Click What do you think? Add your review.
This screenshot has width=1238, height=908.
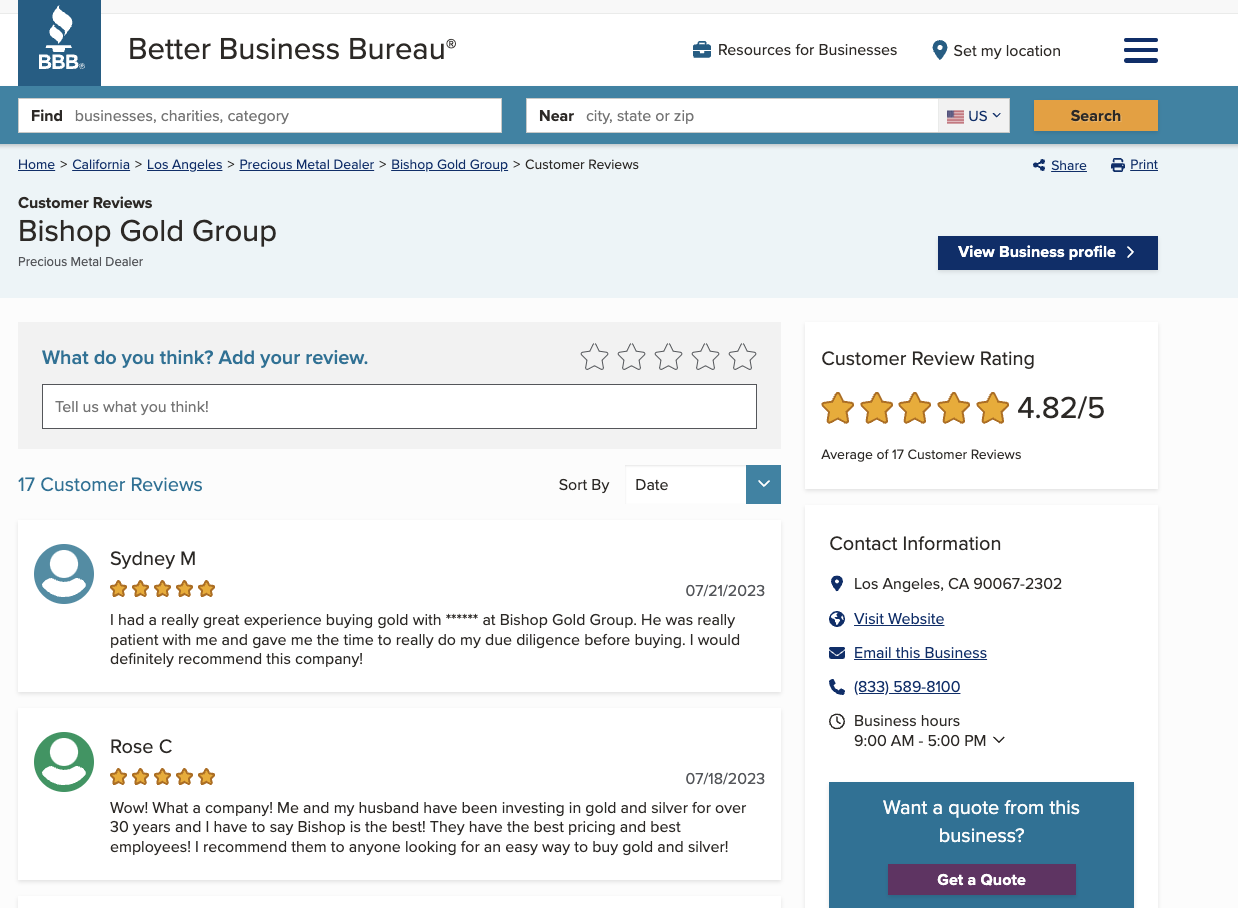pos(205,358)
